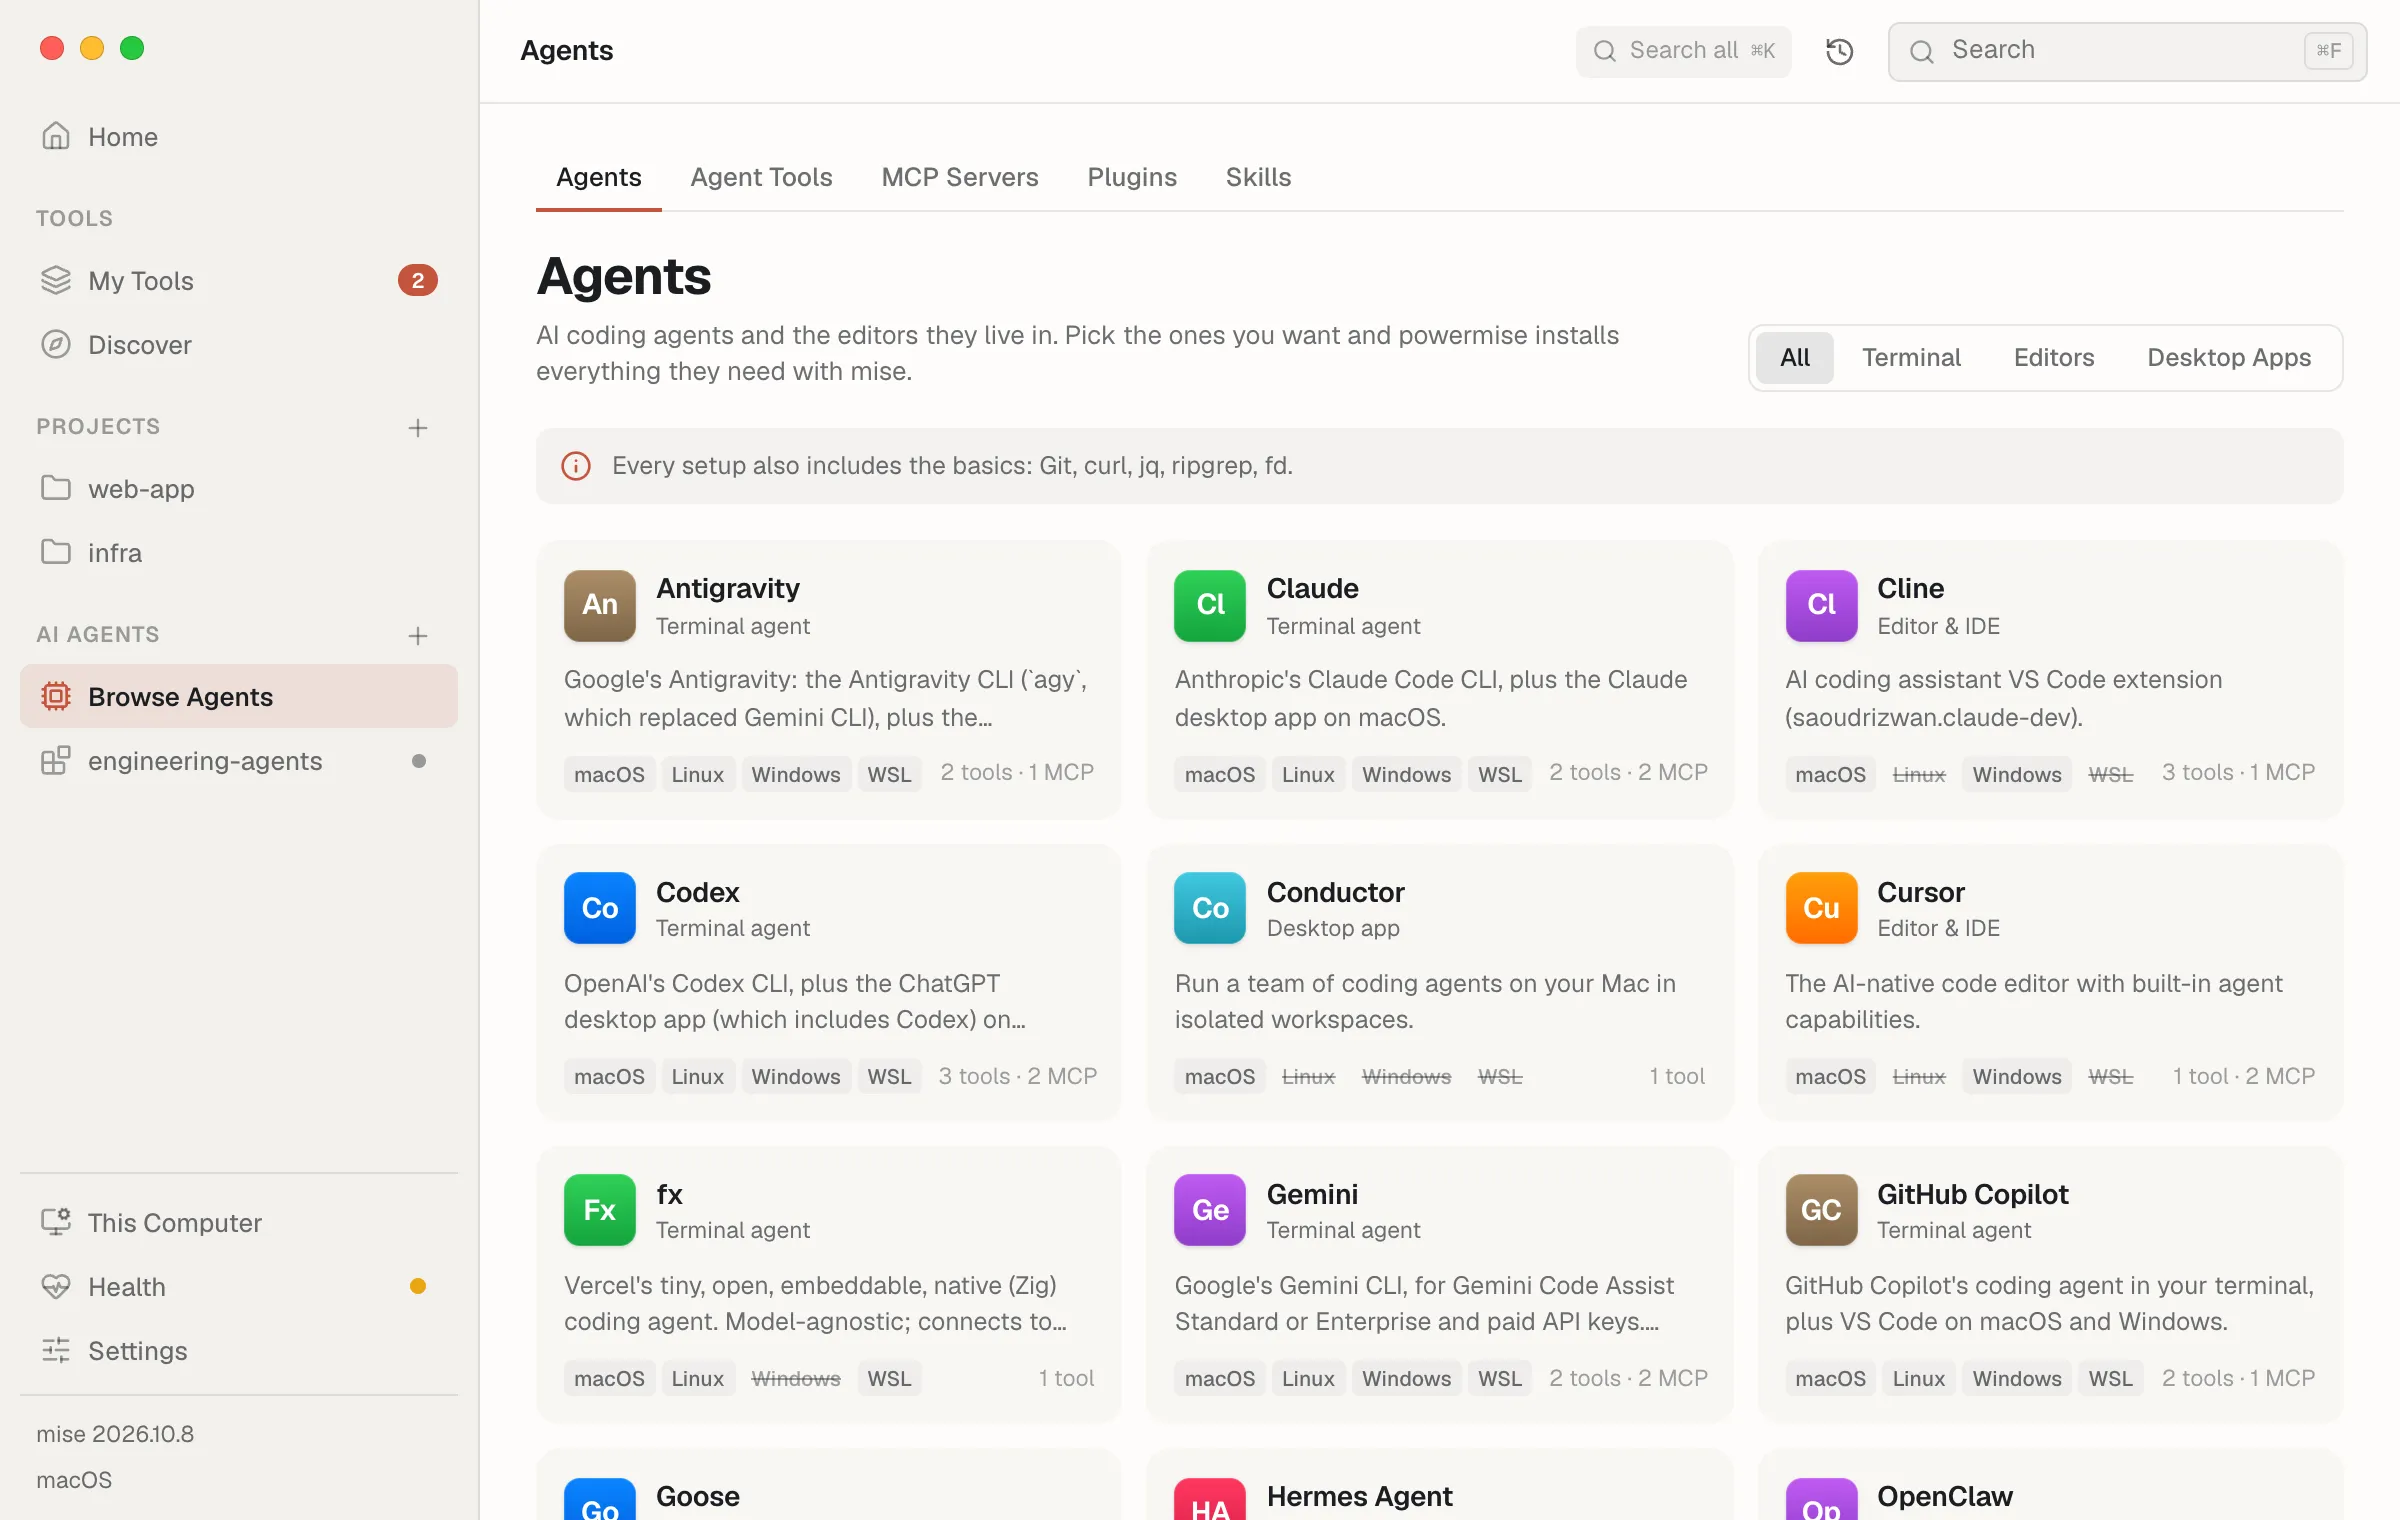The width and height of the screenshot is (2400, 1520).
Task: Click the Search input field
Action: 2127,51
